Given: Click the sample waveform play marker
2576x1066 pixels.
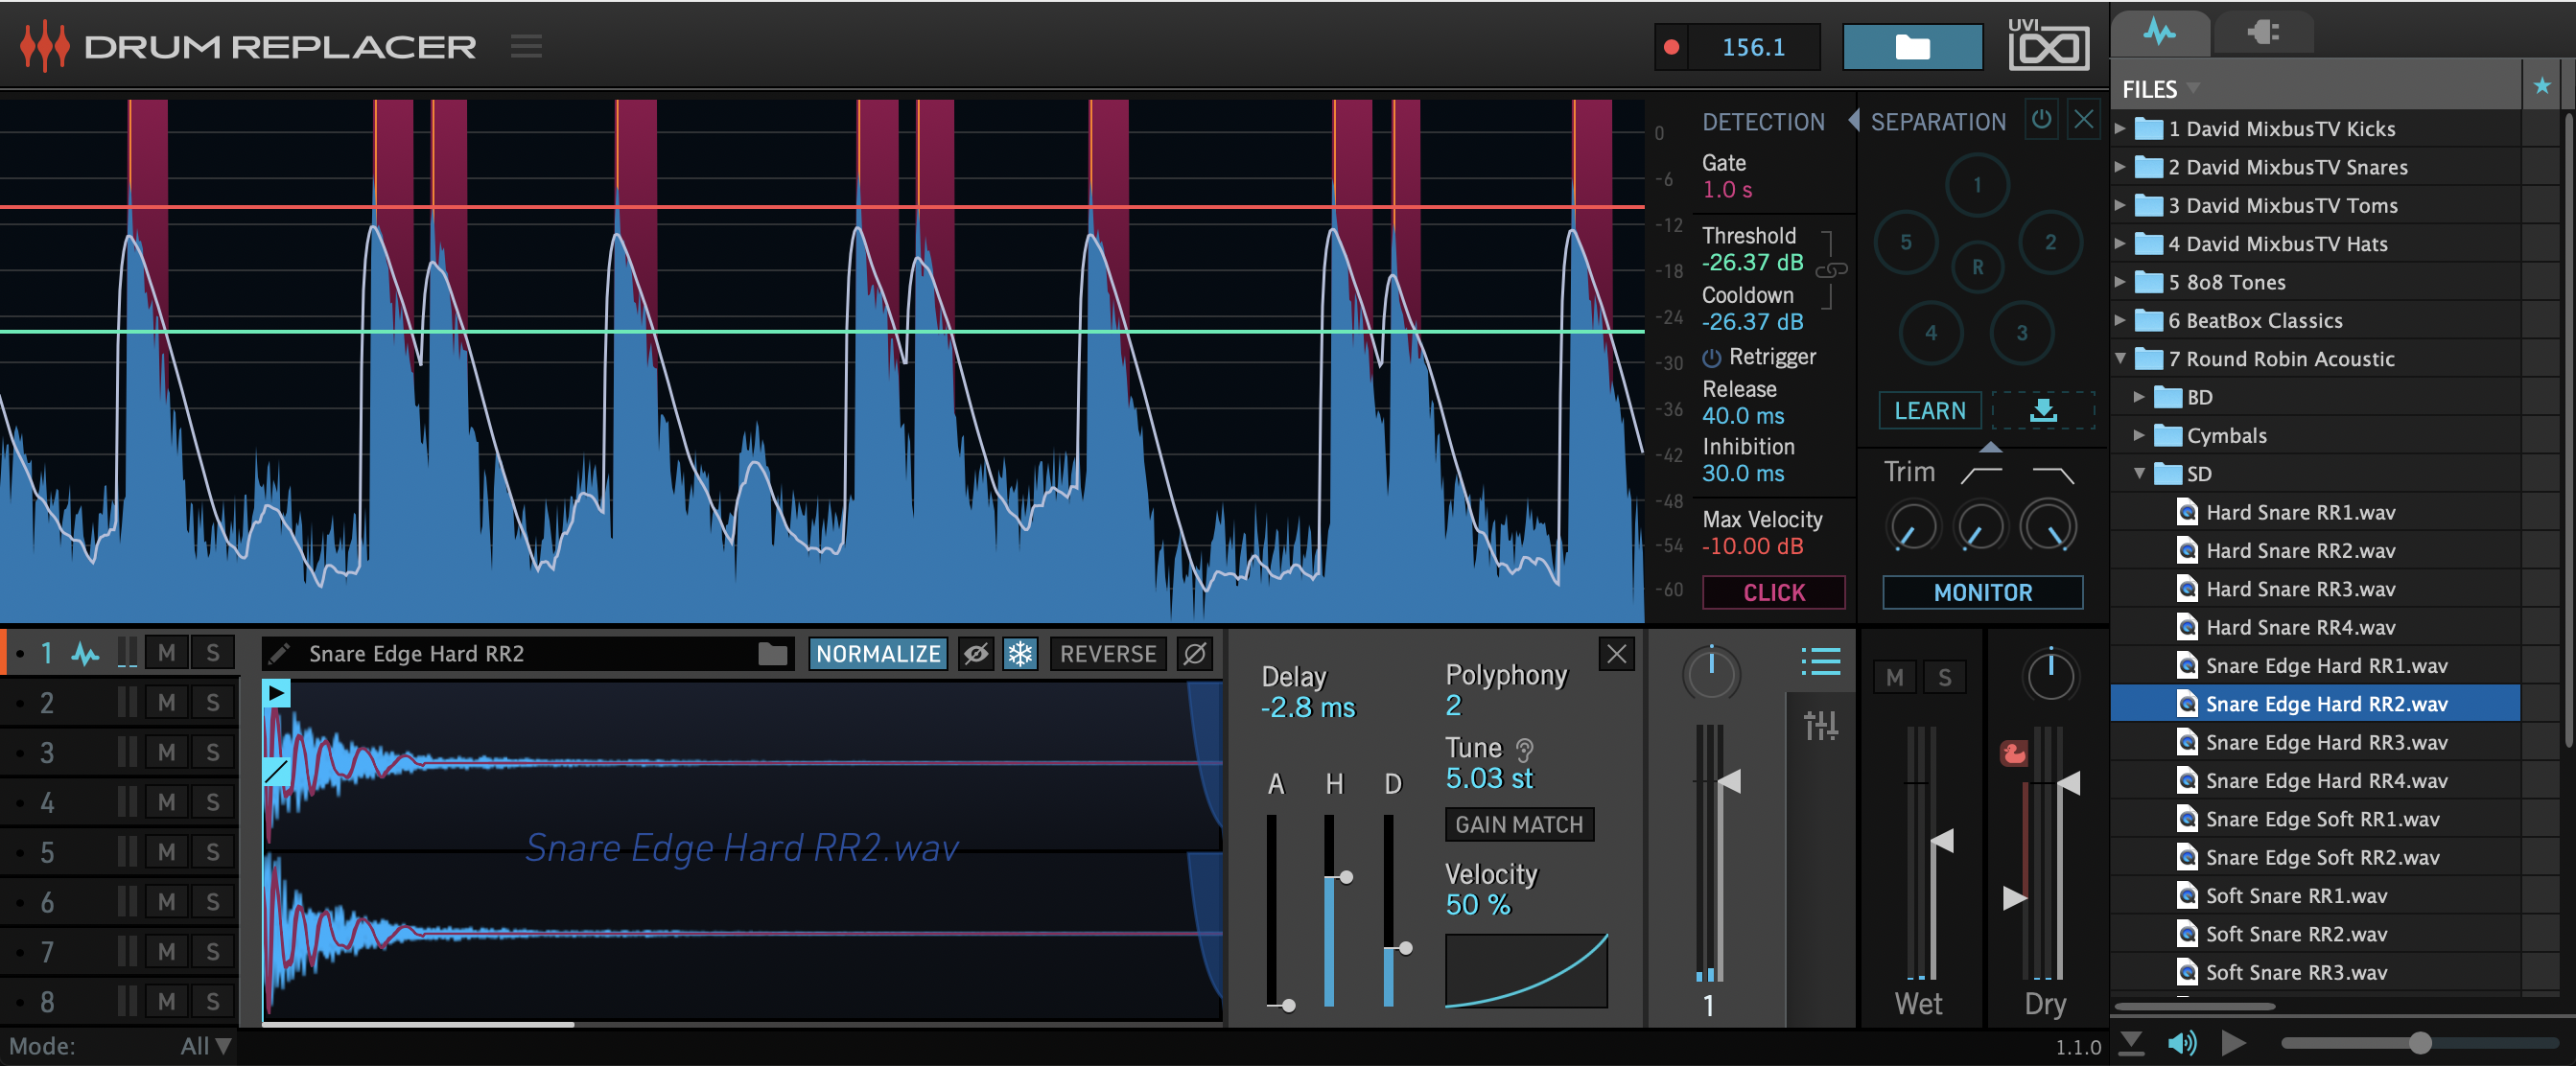Looking at the screenshot, I should (x=276, y=693).
